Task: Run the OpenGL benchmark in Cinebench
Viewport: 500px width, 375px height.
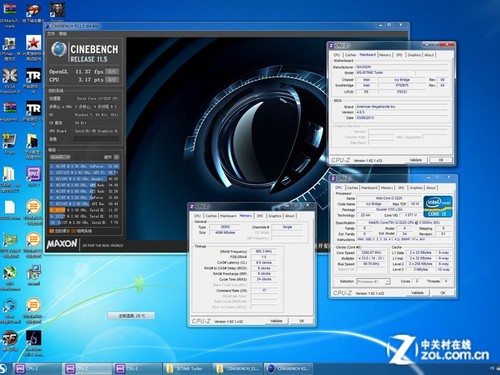Action: (x=112, y=72)
